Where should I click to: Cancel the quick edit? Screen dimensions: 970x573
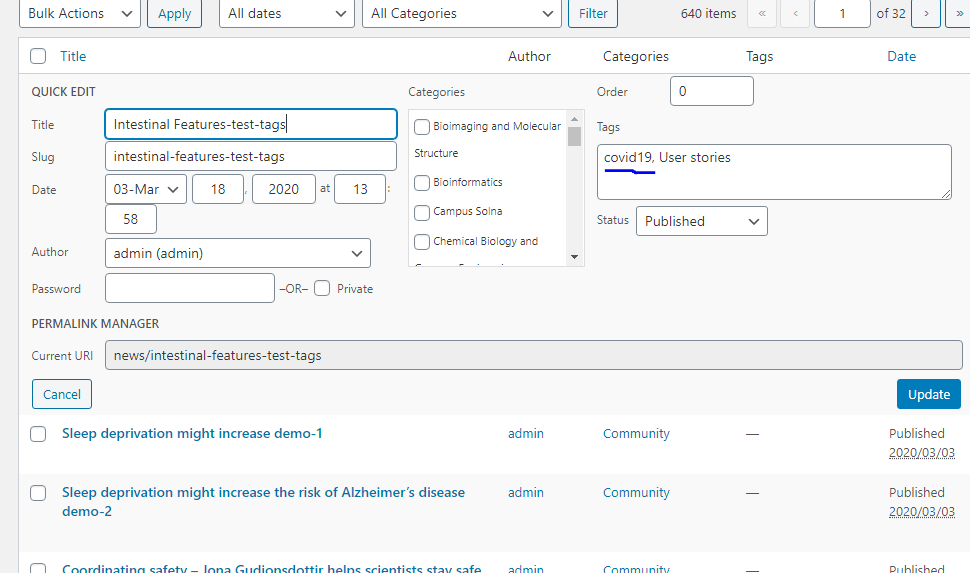pos(62,394)
